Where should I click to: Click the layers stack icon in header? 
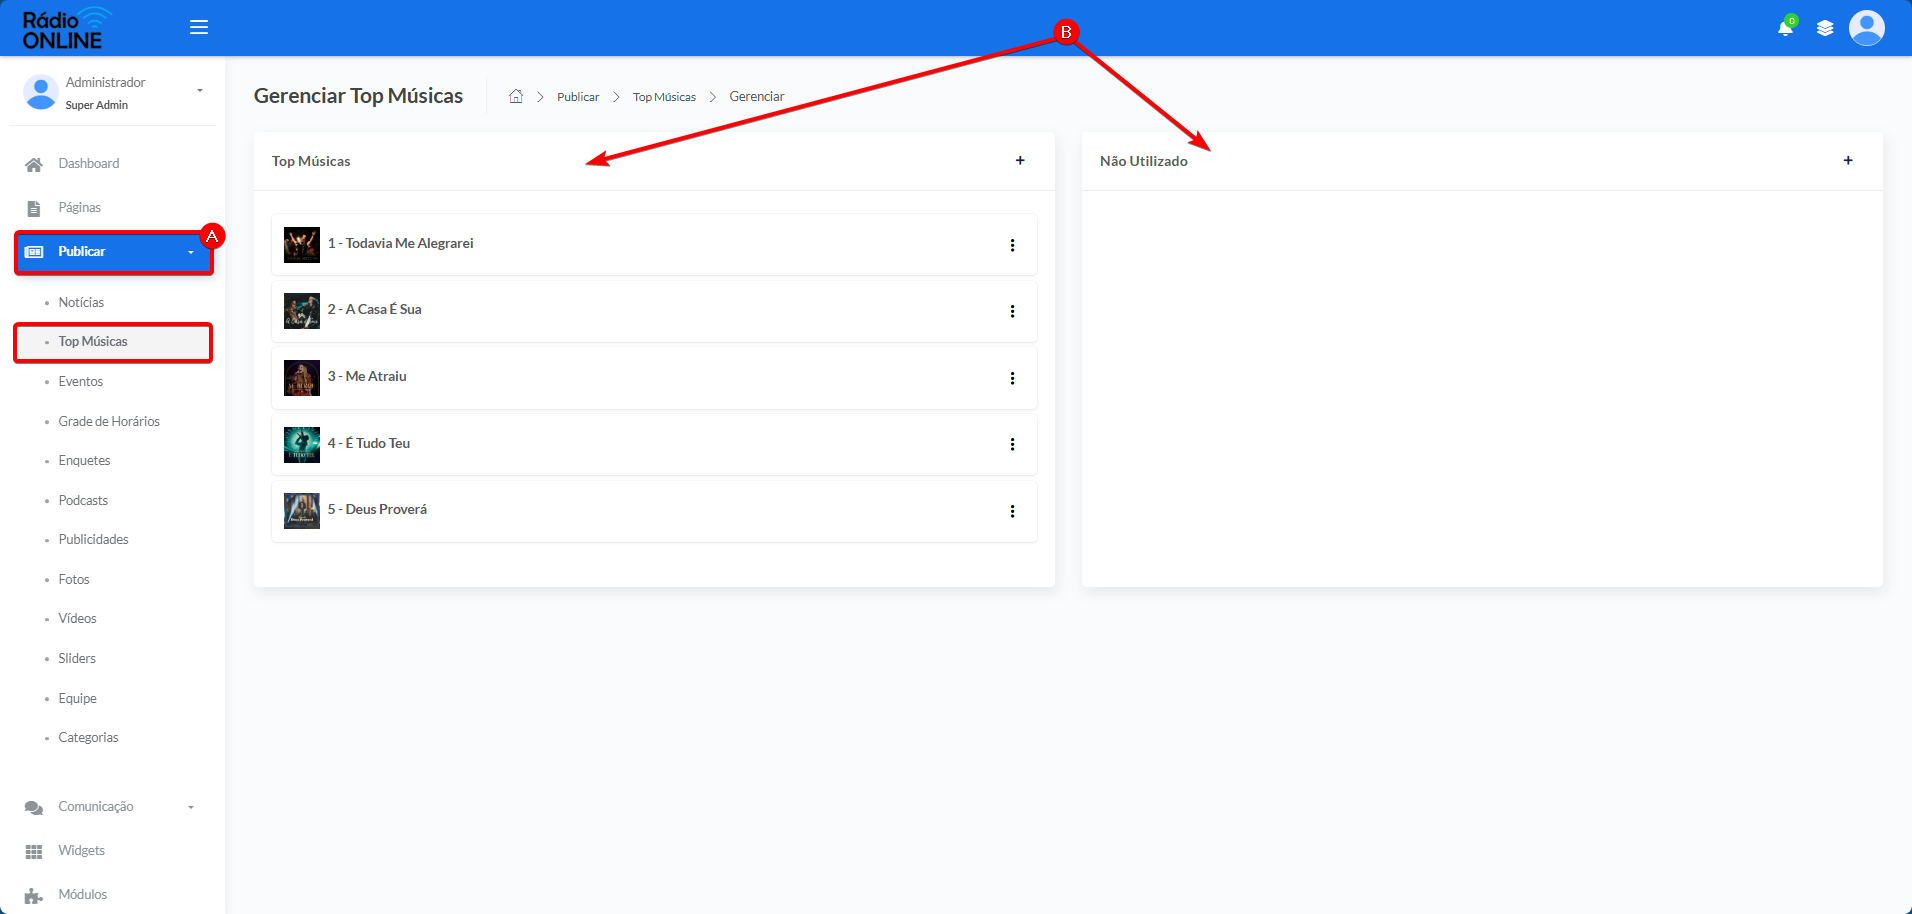(x=1825, y=28)
